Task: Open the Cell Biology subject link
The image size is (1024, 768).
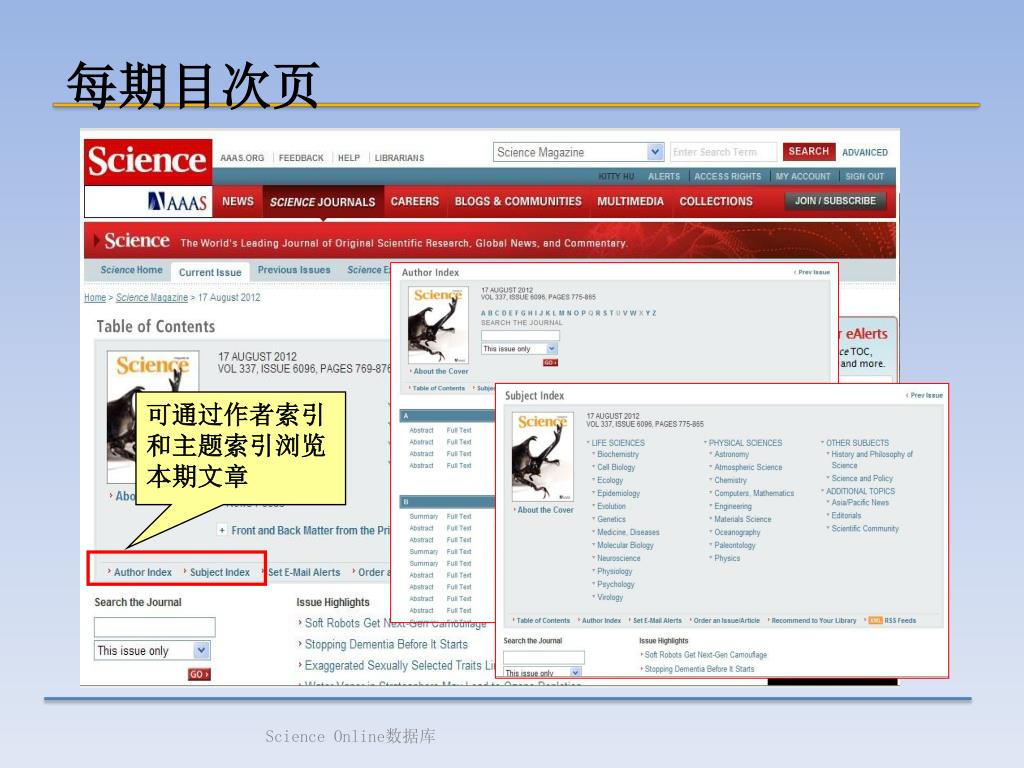Action: (616, 468)
